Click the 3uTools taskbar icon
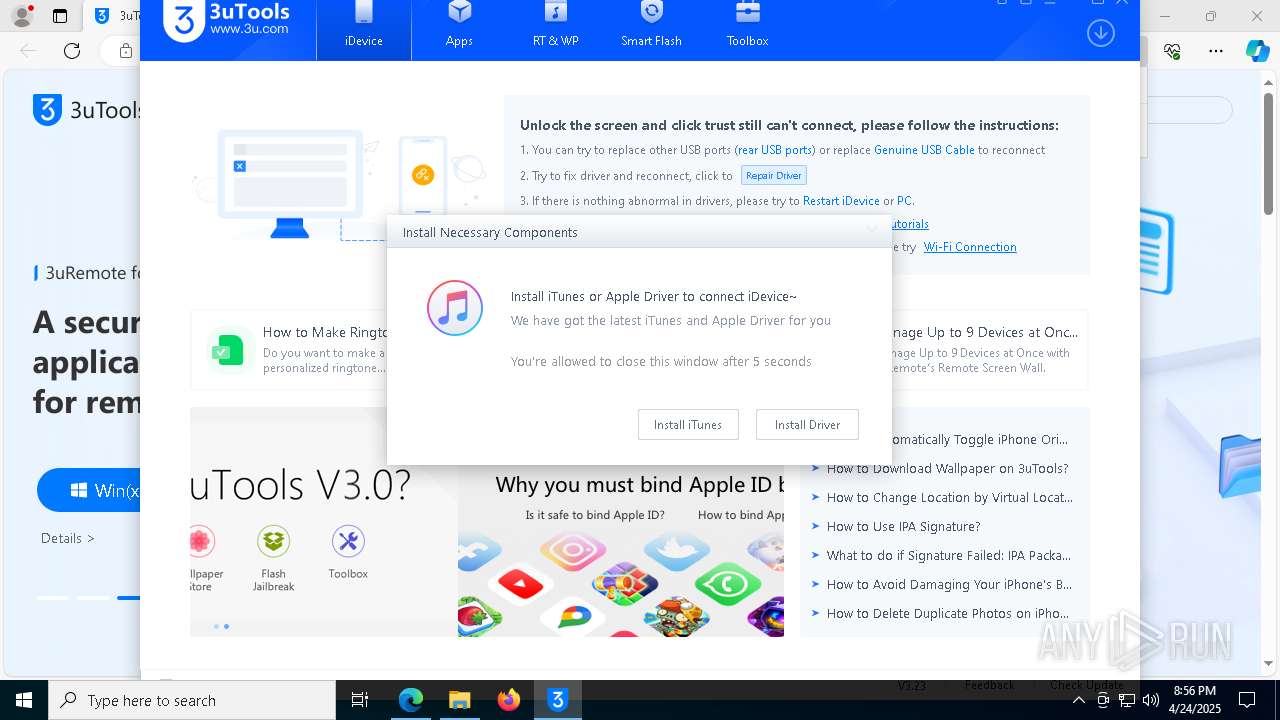This screenshot has width=1280, height=720. [x=558, y=700]
